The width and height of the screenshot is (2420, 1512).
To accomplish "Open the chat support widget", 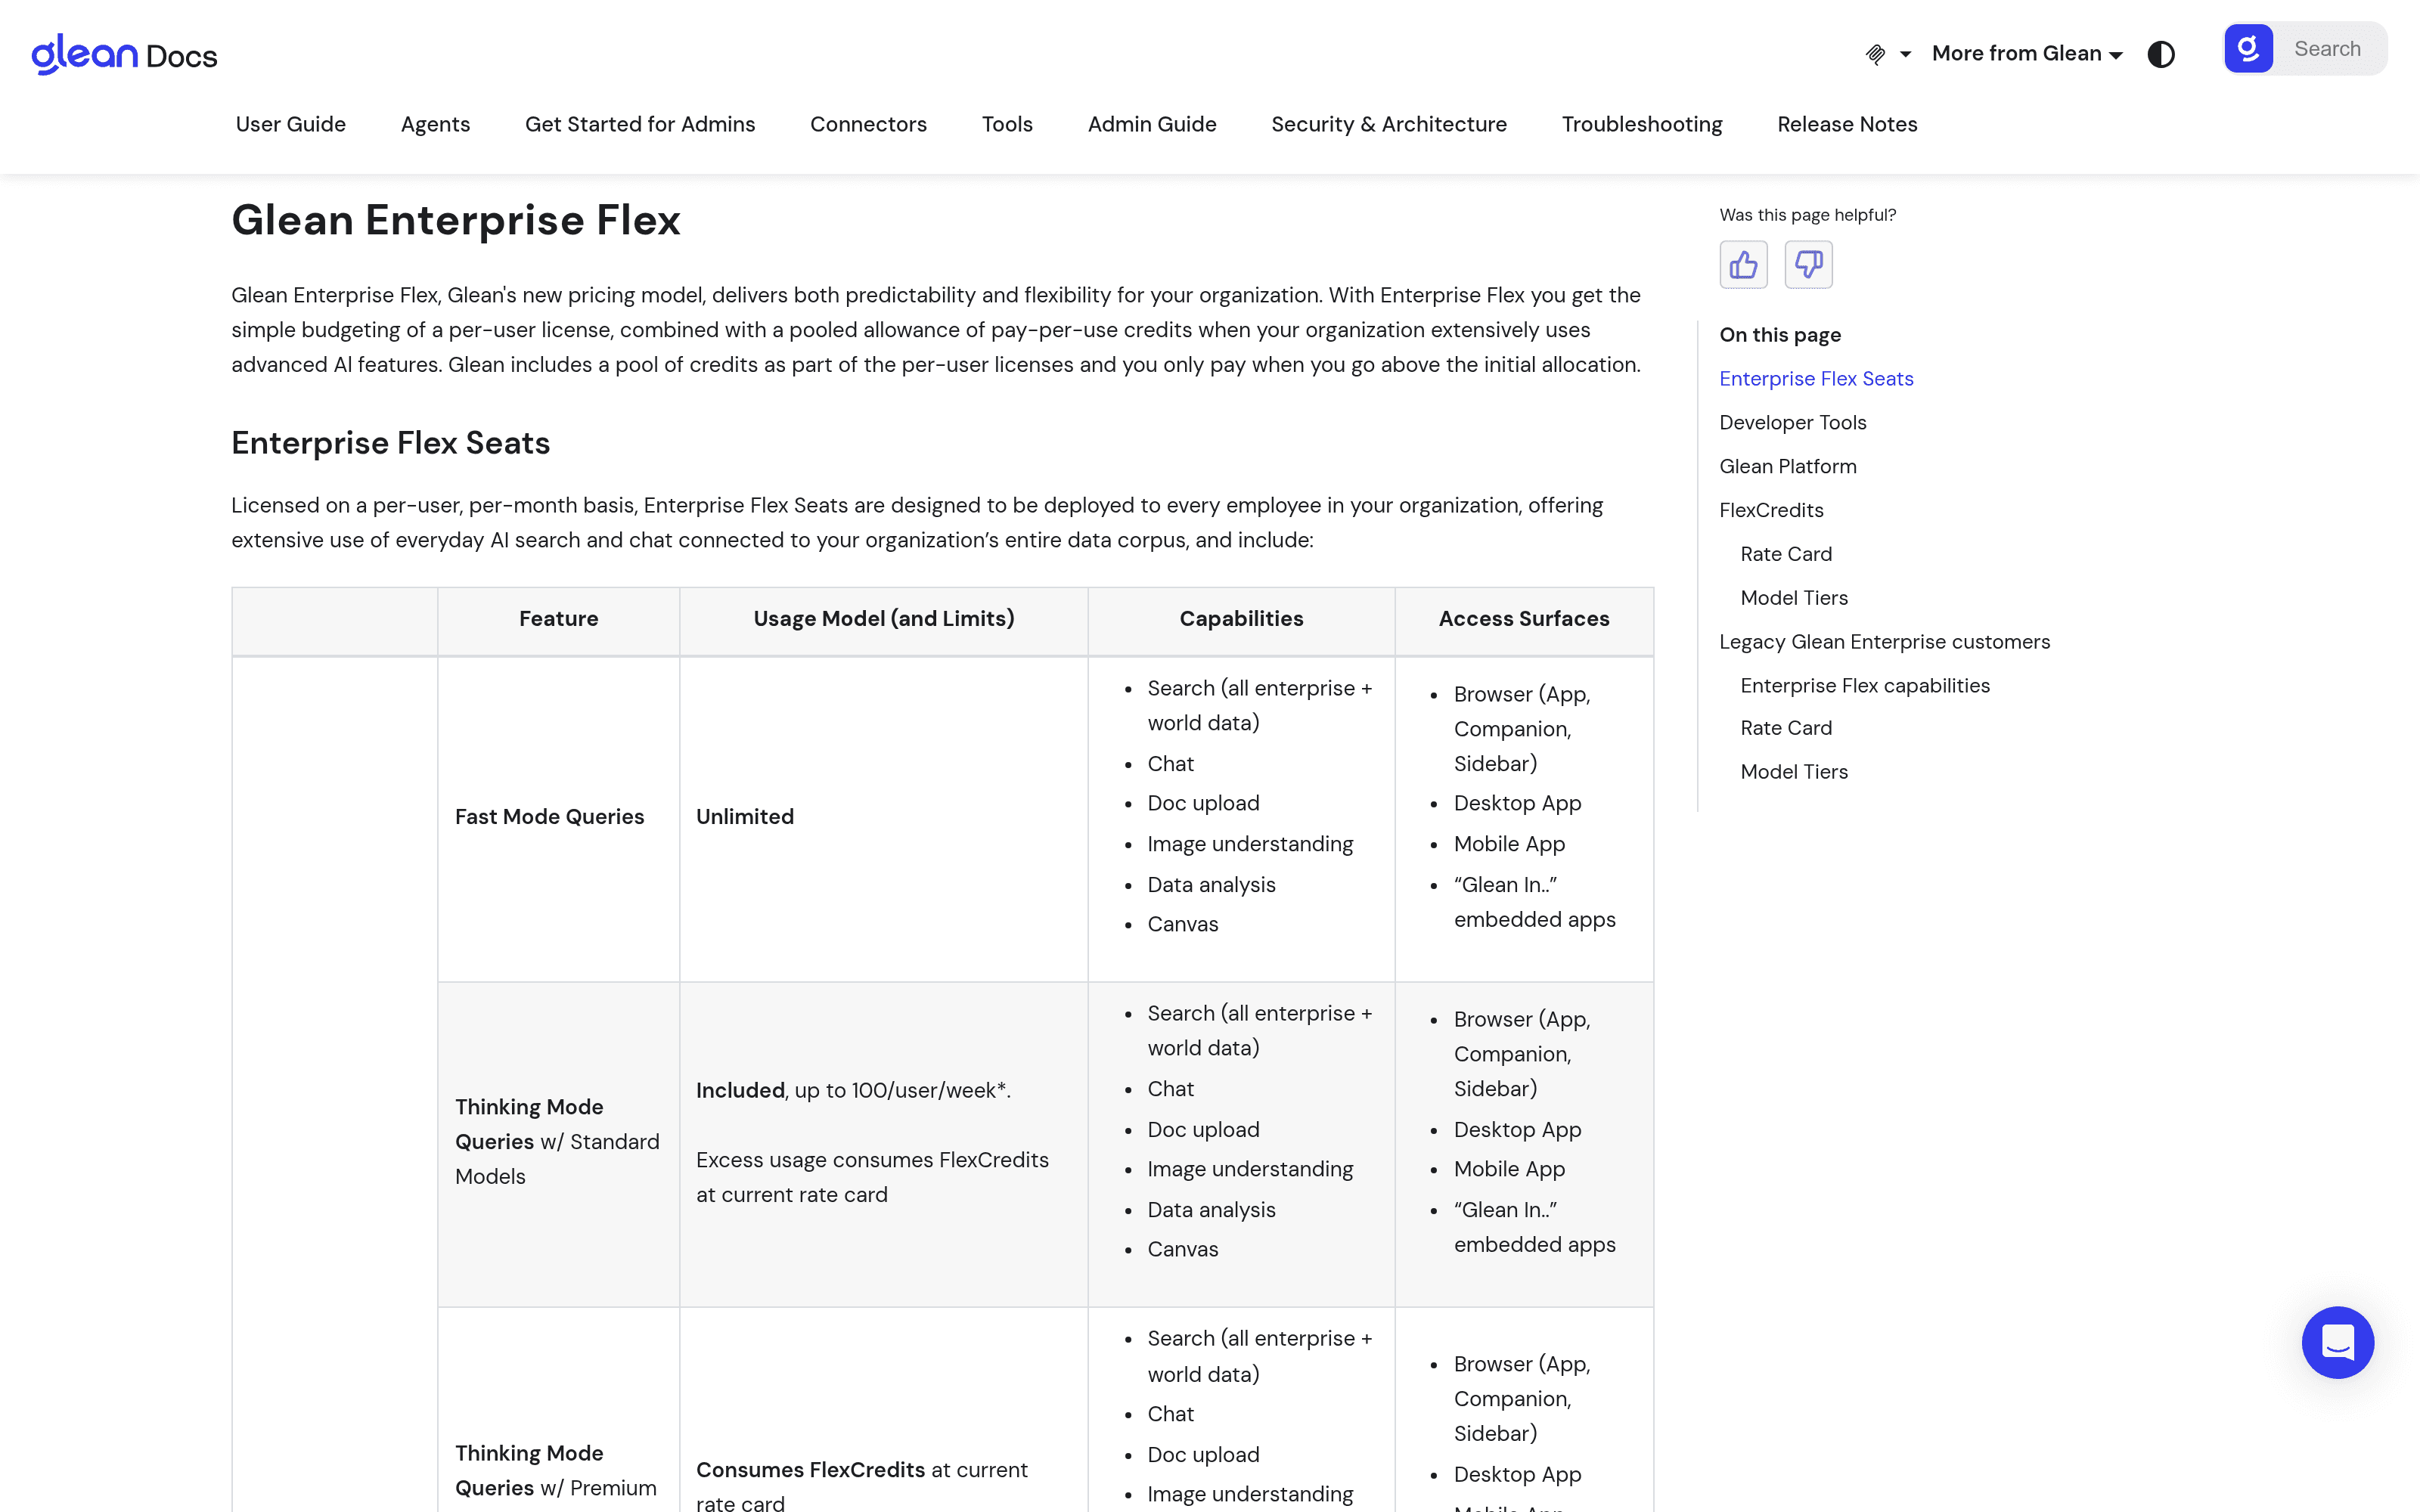I will (2337, 1342).
